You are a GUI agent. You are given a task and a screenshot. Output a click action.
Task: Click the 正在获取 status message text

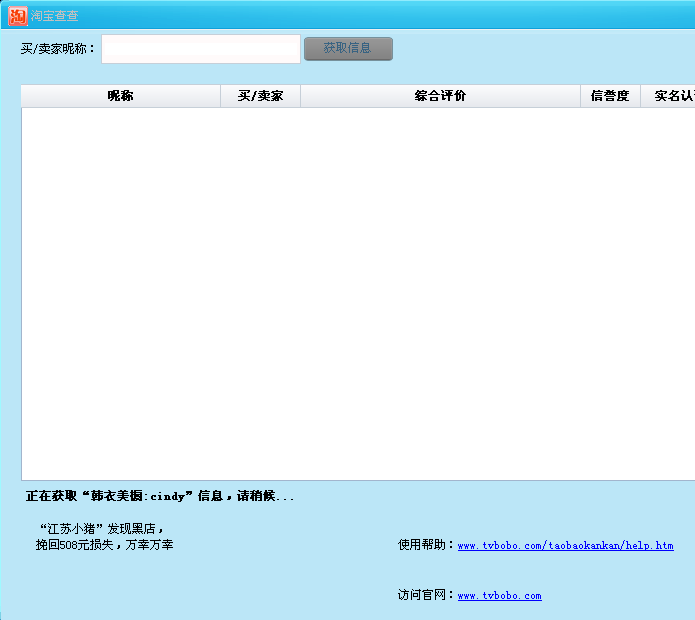tap(160, 496)
